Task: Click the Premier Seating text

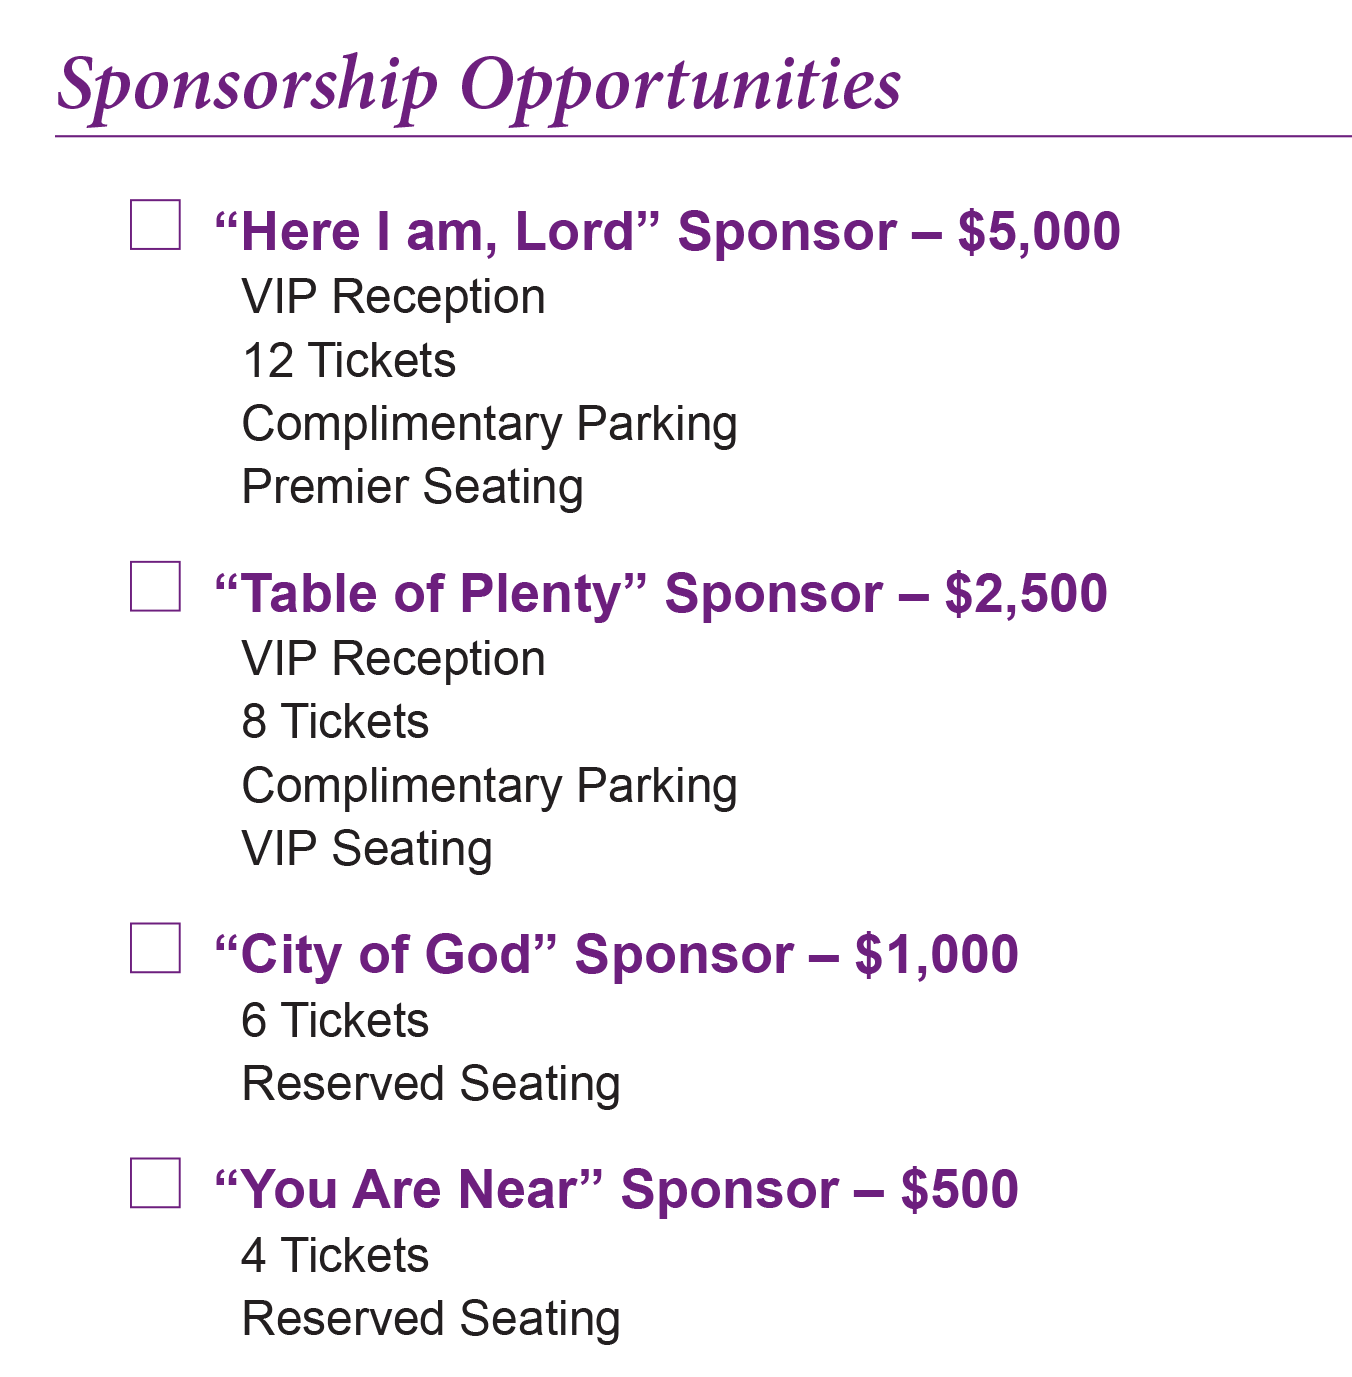Action: pyautogui.click(x=413, y=489)
